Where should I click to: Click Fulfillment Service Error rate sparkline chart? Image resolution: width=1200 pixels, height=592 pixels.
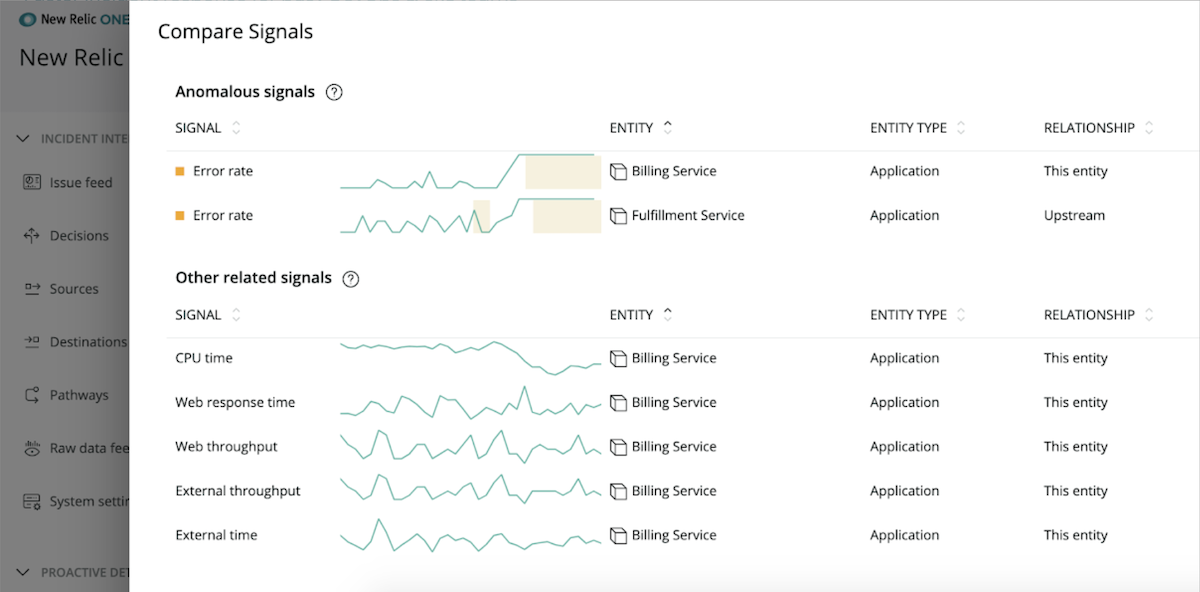470,215
